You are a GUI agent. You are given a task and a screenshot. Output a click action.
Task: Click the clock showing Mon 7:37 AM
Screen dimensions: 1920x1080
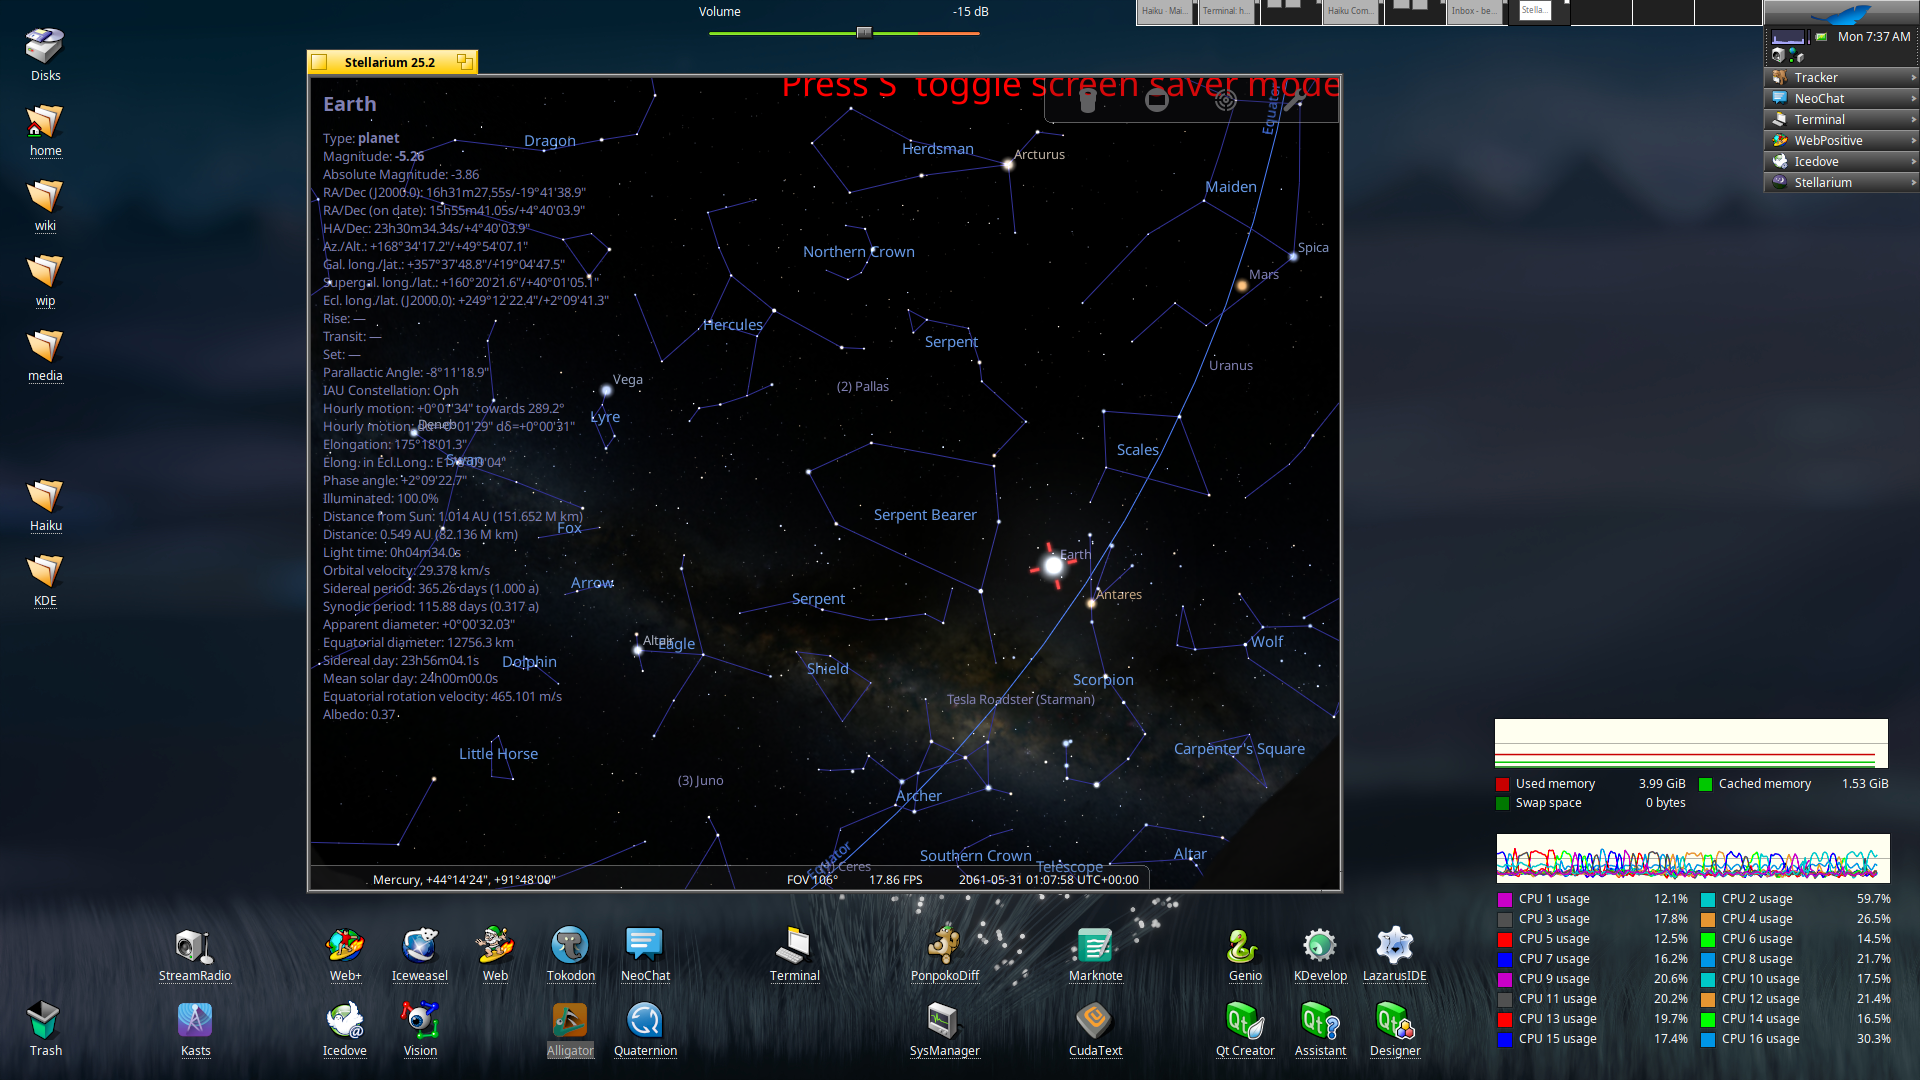(x=1873, y=36)
